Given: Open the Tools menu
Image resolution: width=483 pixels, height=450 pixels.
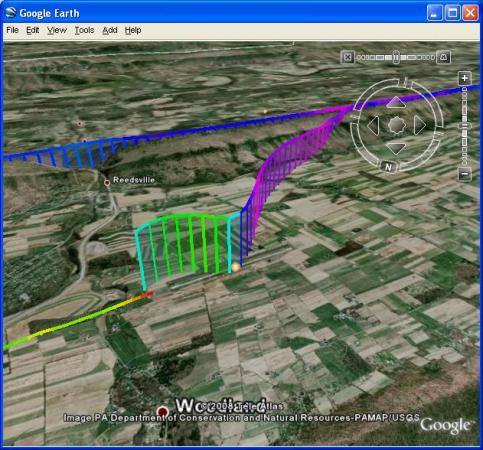Looking at the screenshot, I should pyautogui.click(x=84, y=30).
